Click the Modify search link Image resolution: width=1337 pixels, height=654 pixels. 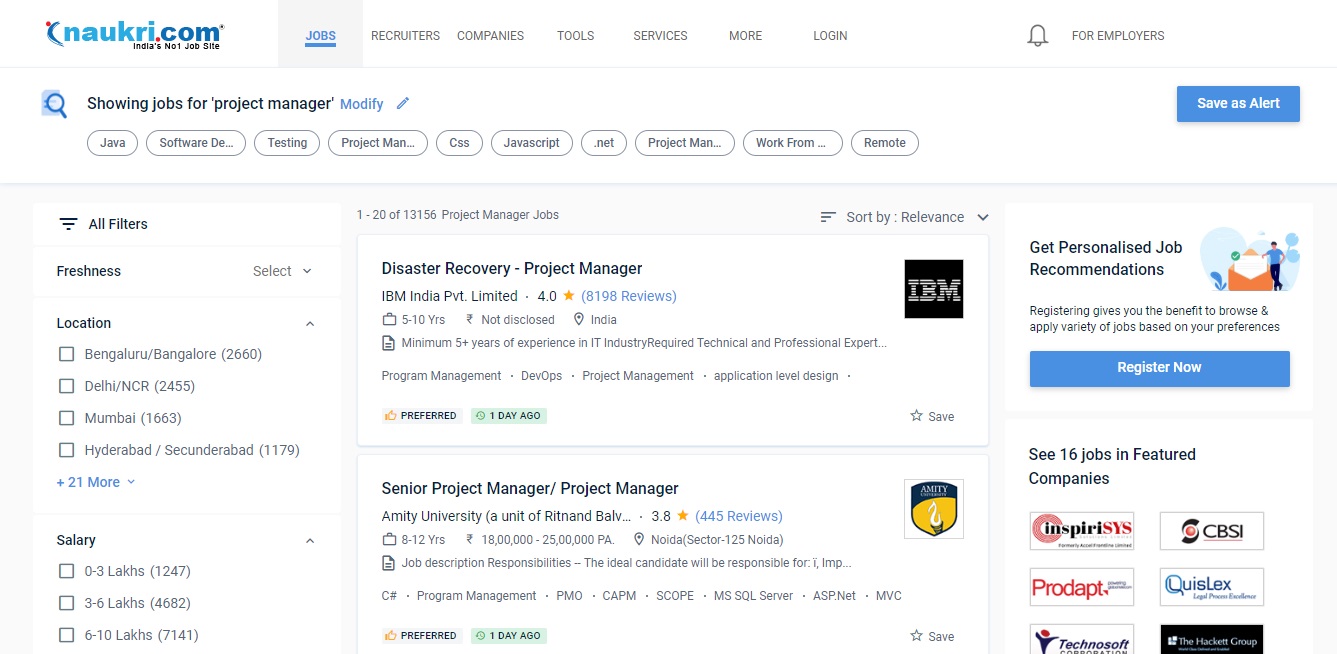tap(361, 104)
